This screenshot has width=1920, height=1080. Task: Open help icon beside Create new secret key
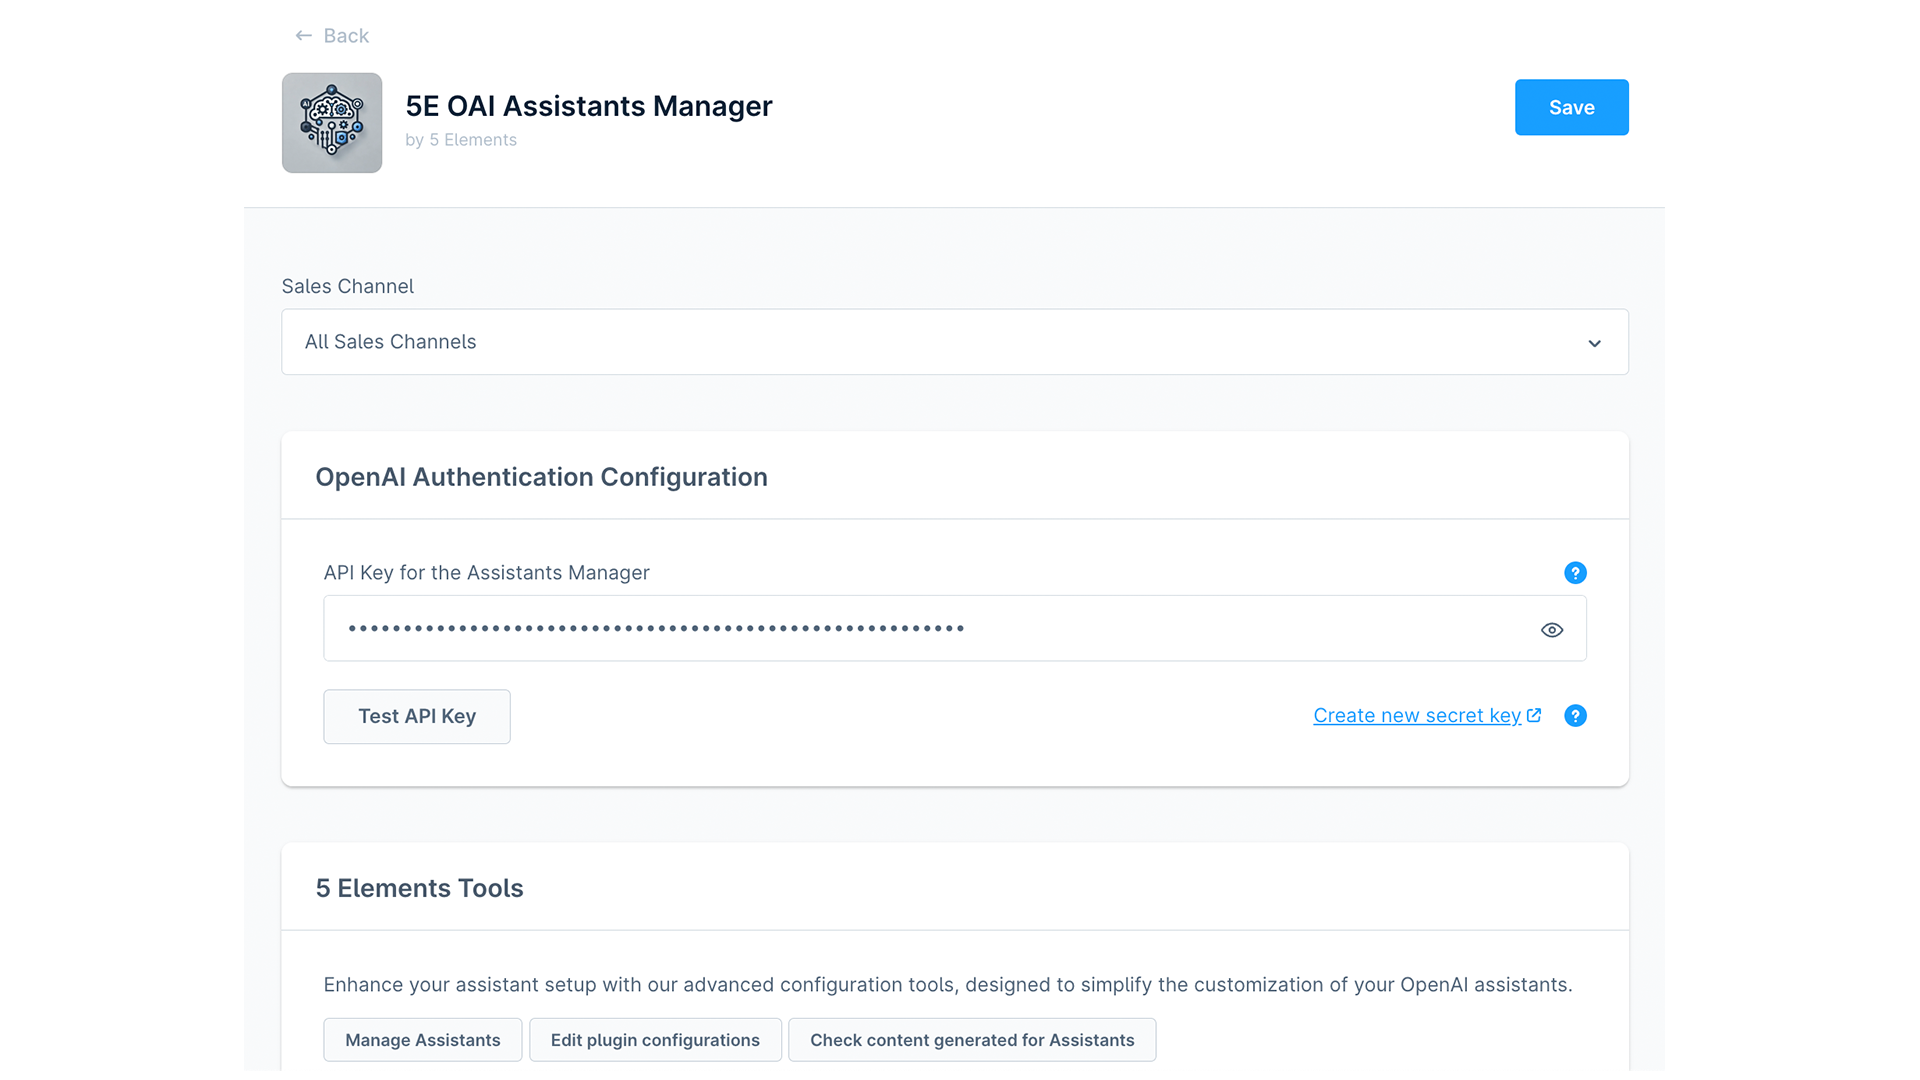[x=1575, y=716]
